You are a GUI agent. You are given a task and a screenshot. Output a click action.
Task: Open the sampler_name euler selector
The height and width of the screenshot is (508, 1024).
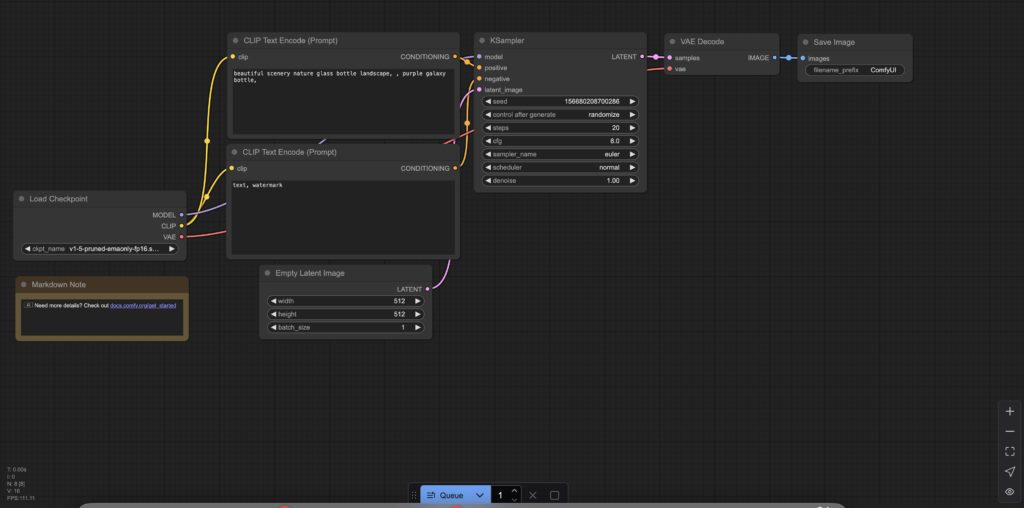pos(560,154)
